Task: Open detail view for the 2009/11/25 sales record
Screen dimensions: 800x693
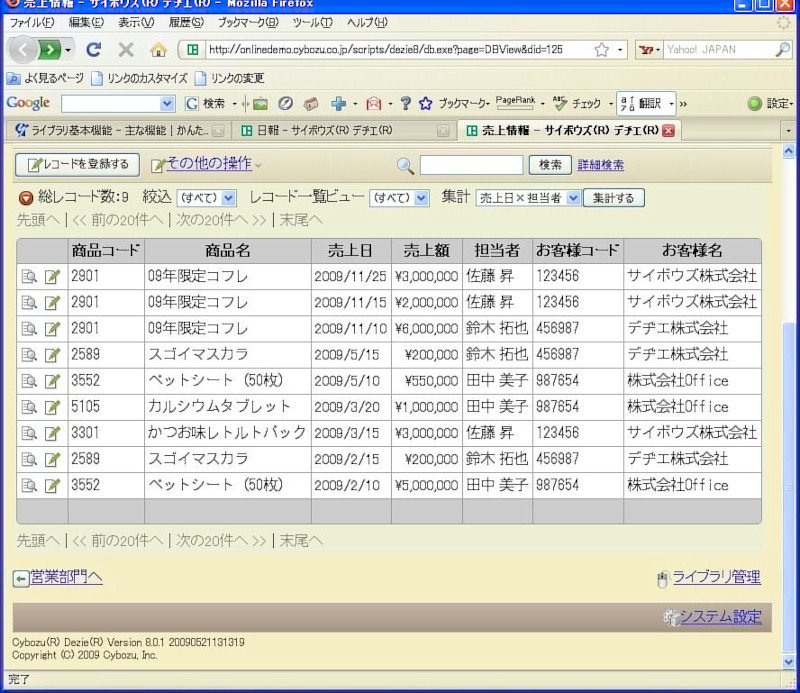Action: point(29,277)
